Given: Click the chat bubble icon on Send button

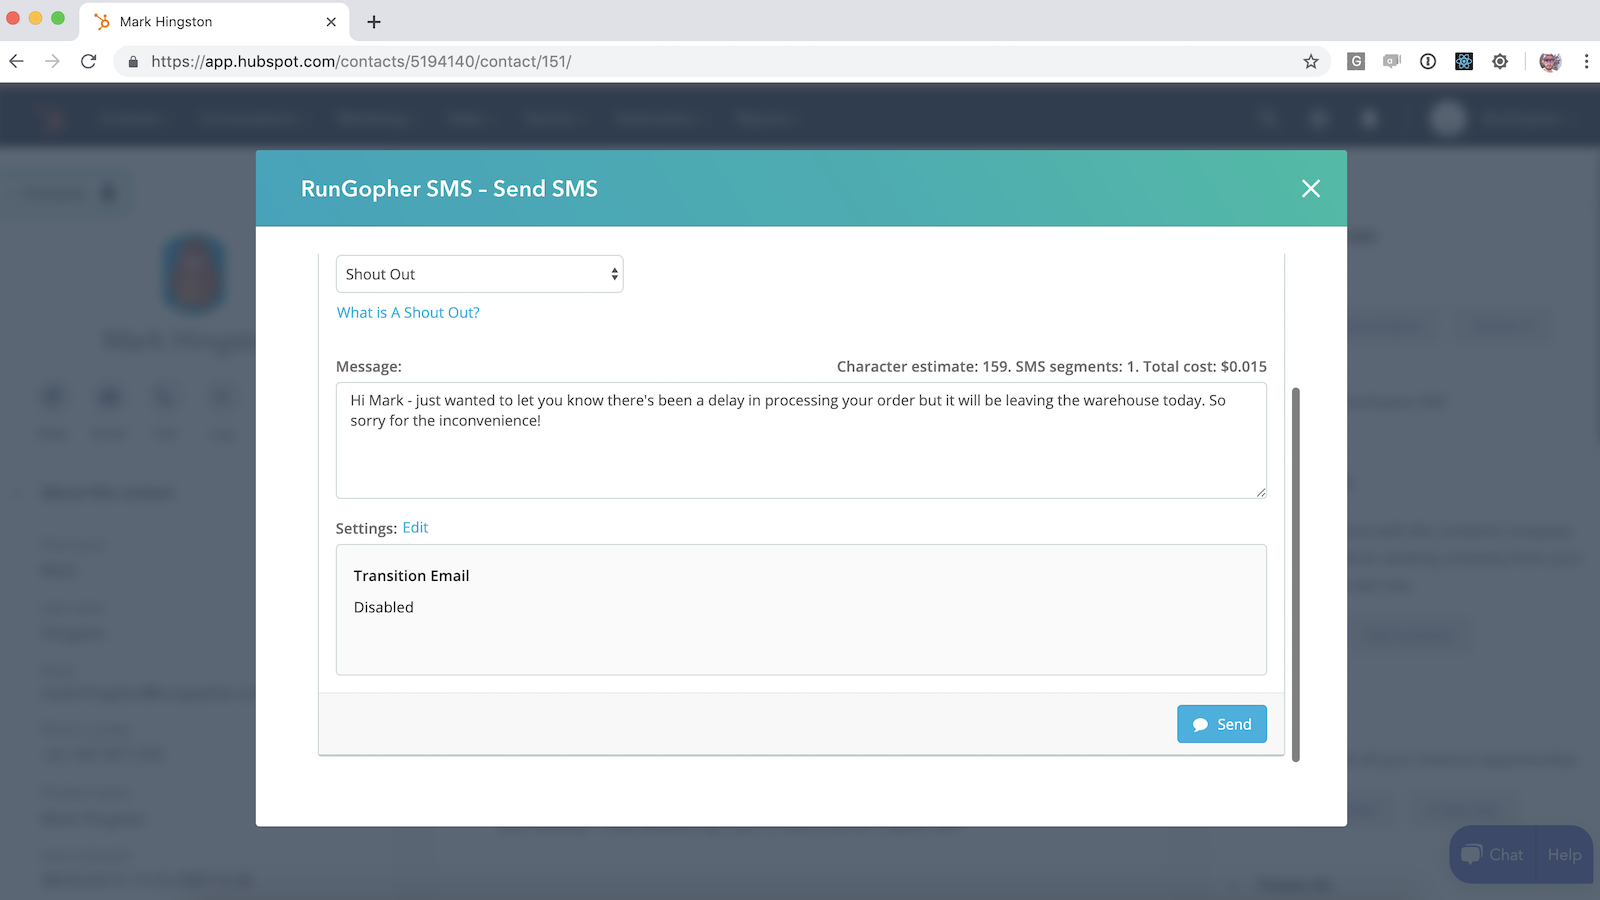Looking at the screenshot, I should (1200, 723).
